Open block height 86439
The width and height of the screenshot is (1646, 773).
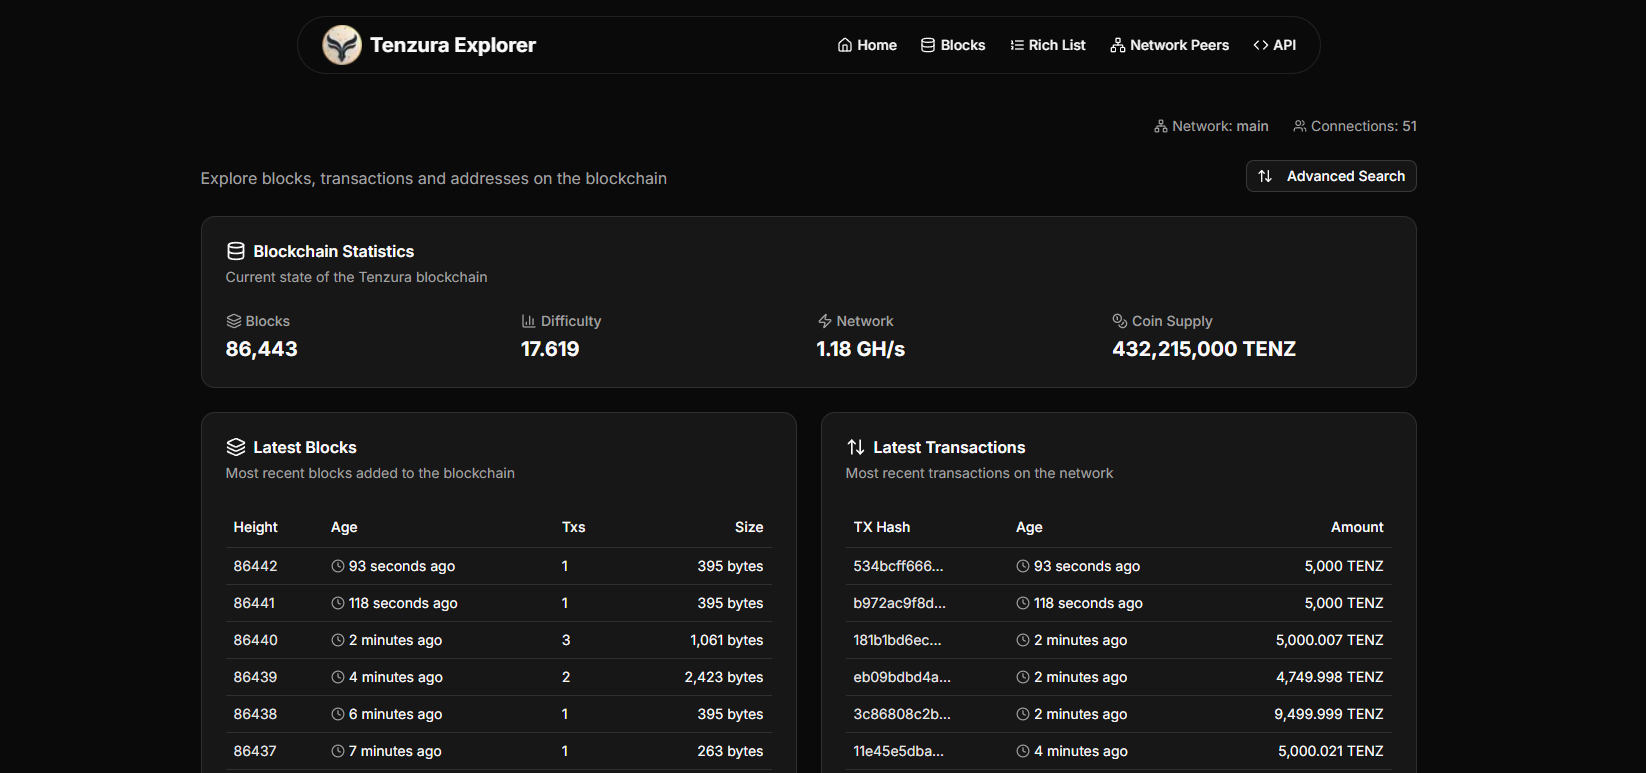click(256, 677)
